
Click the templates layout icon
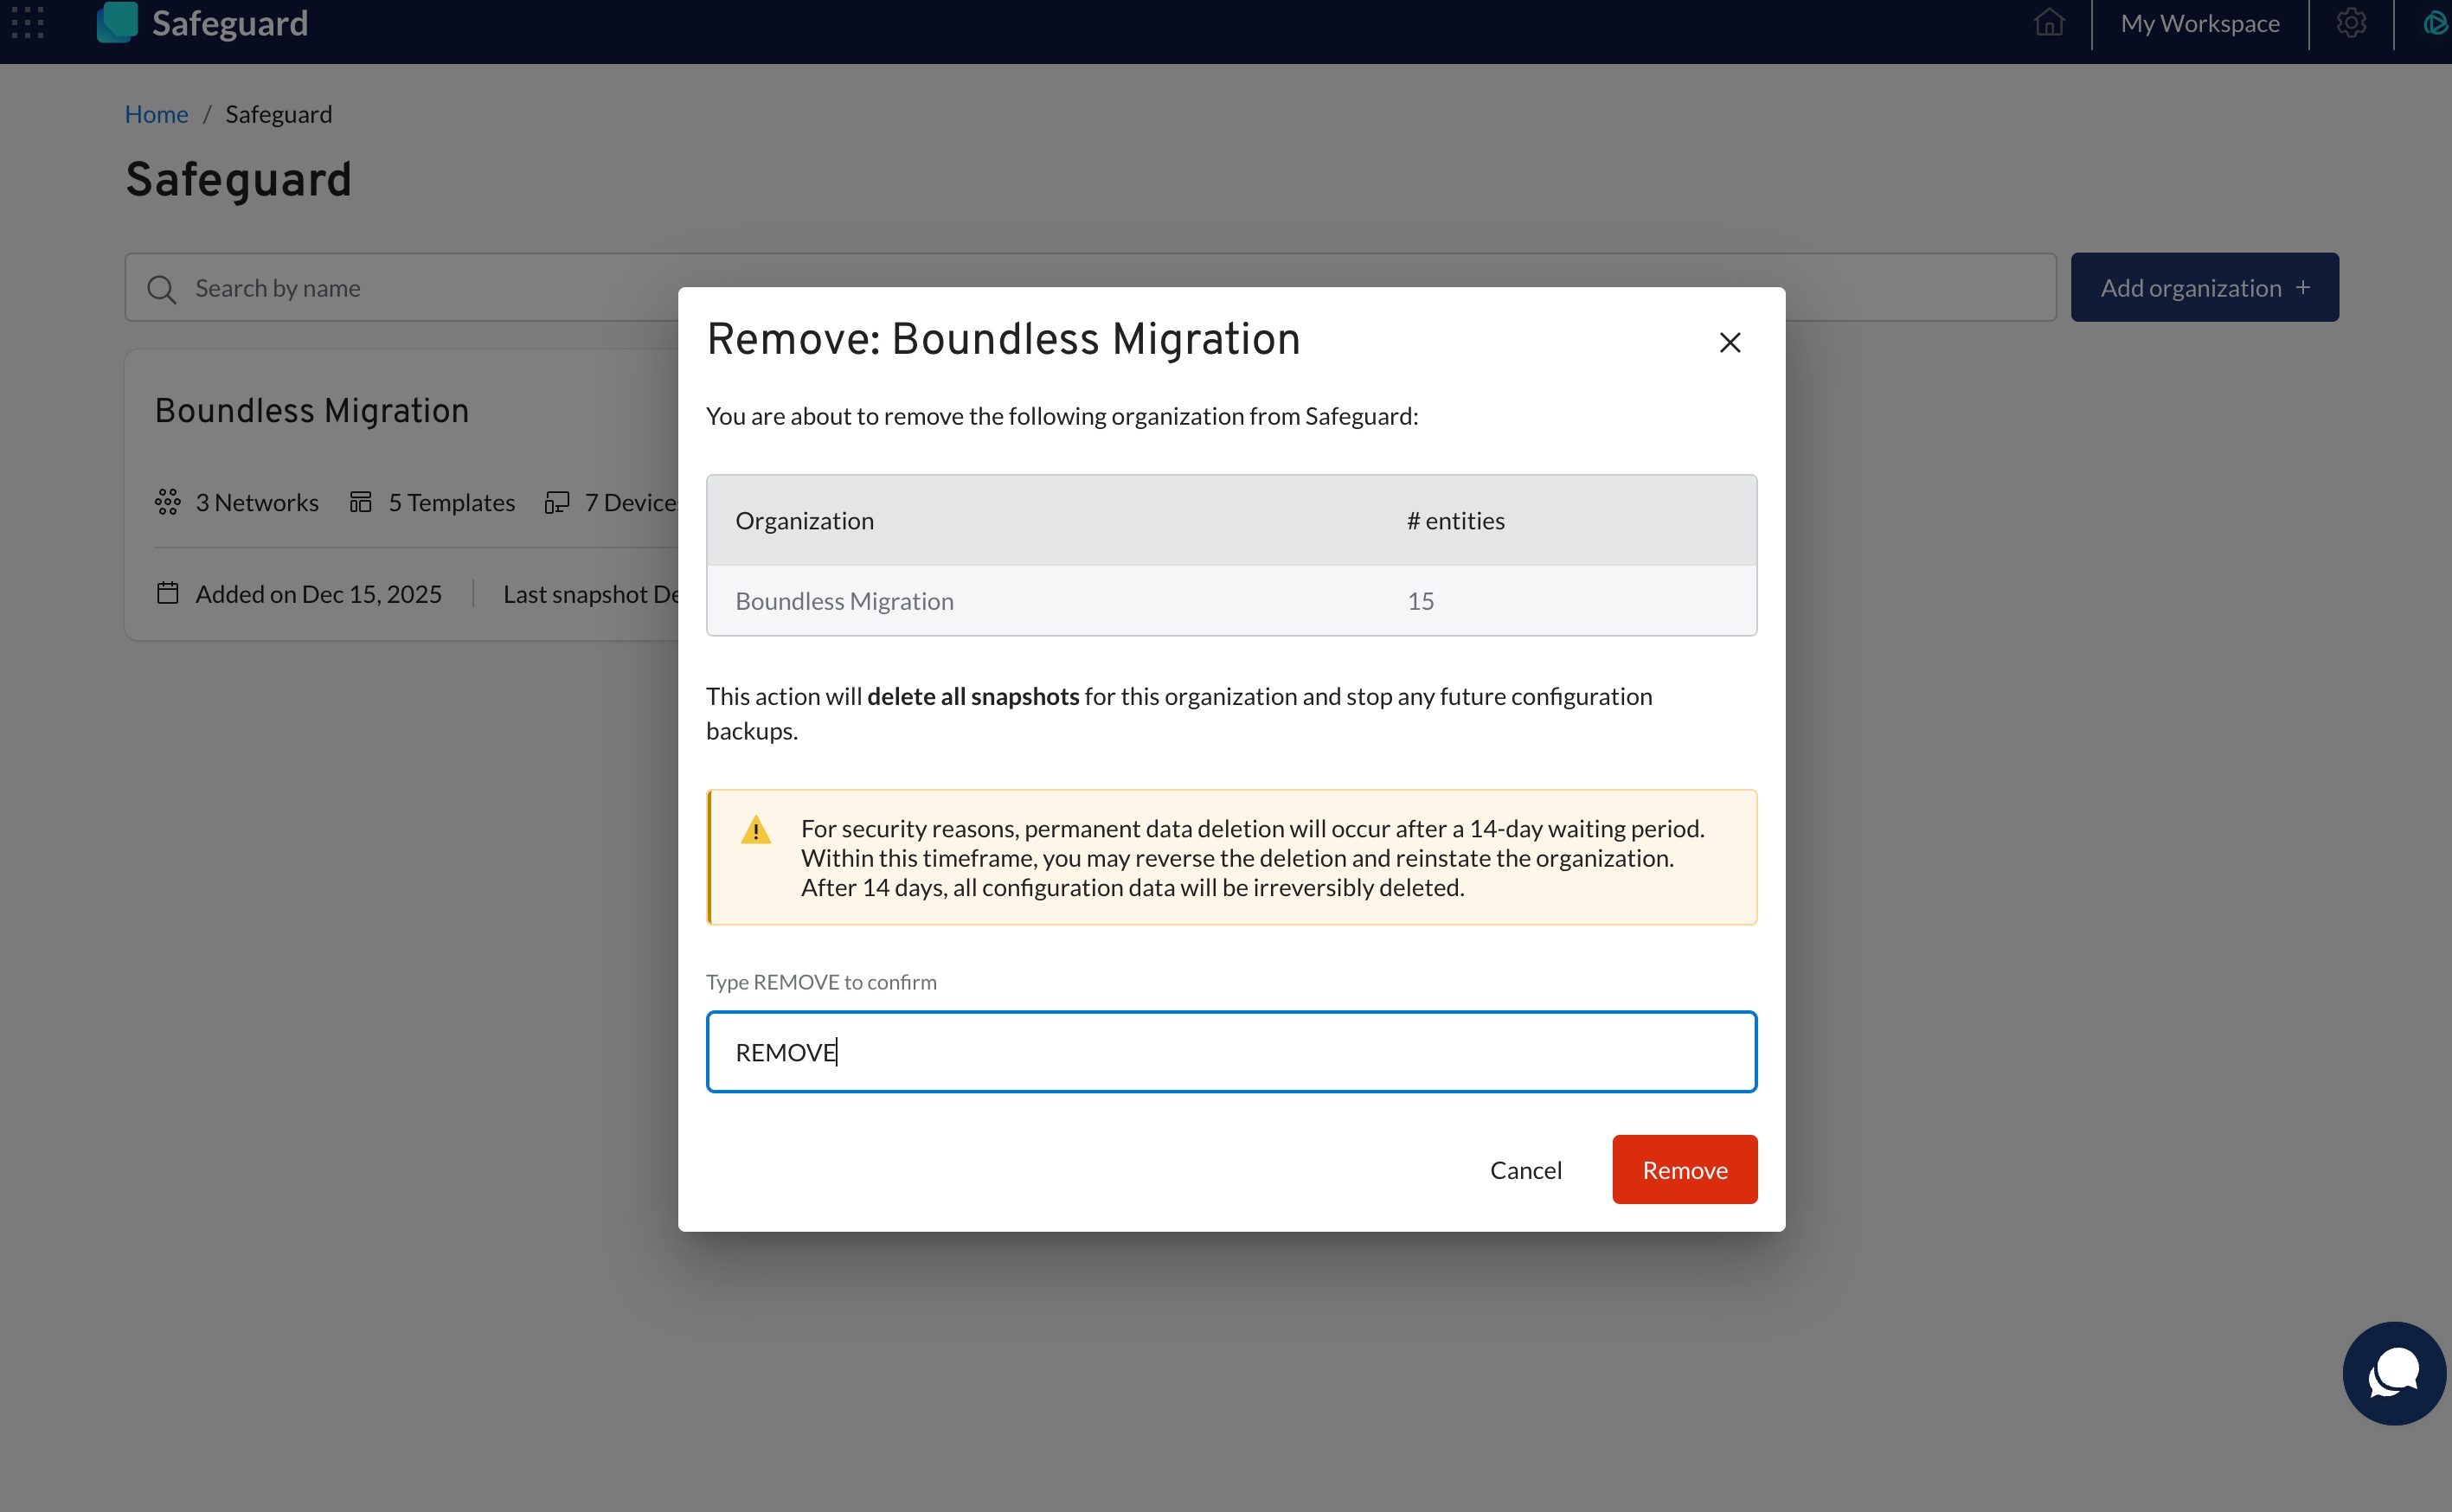tap(361, 502)
